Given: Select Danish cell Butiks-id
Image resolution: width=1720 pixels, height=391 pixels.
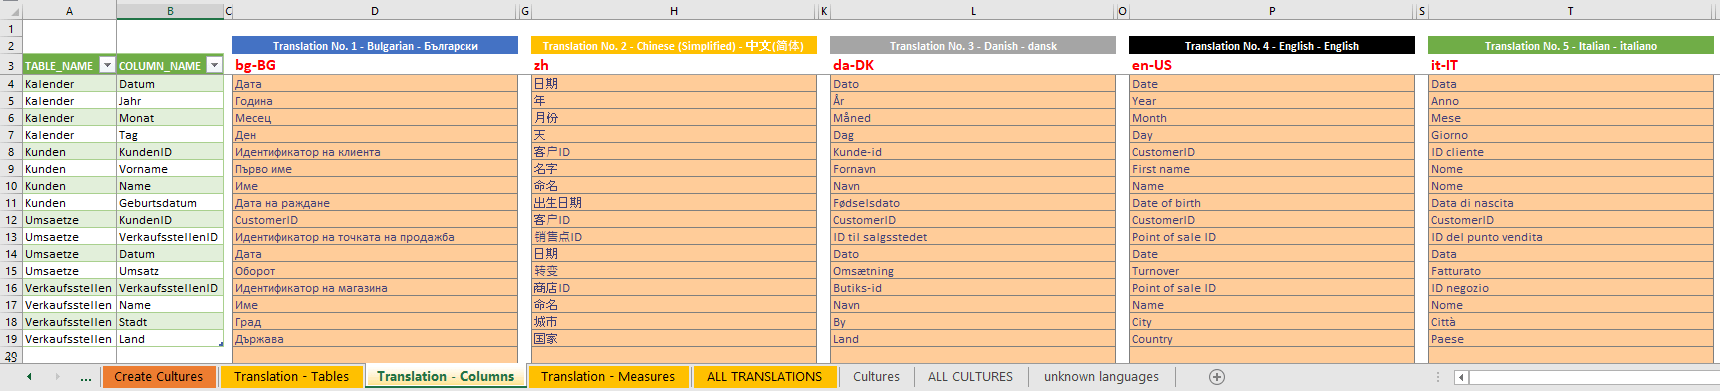Looking at the screenshot, I should (x=973, y=288).
